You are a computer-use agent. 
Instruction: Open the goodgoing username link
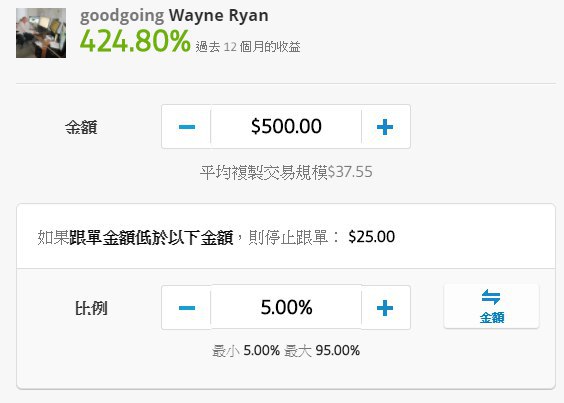coord(122,17)
